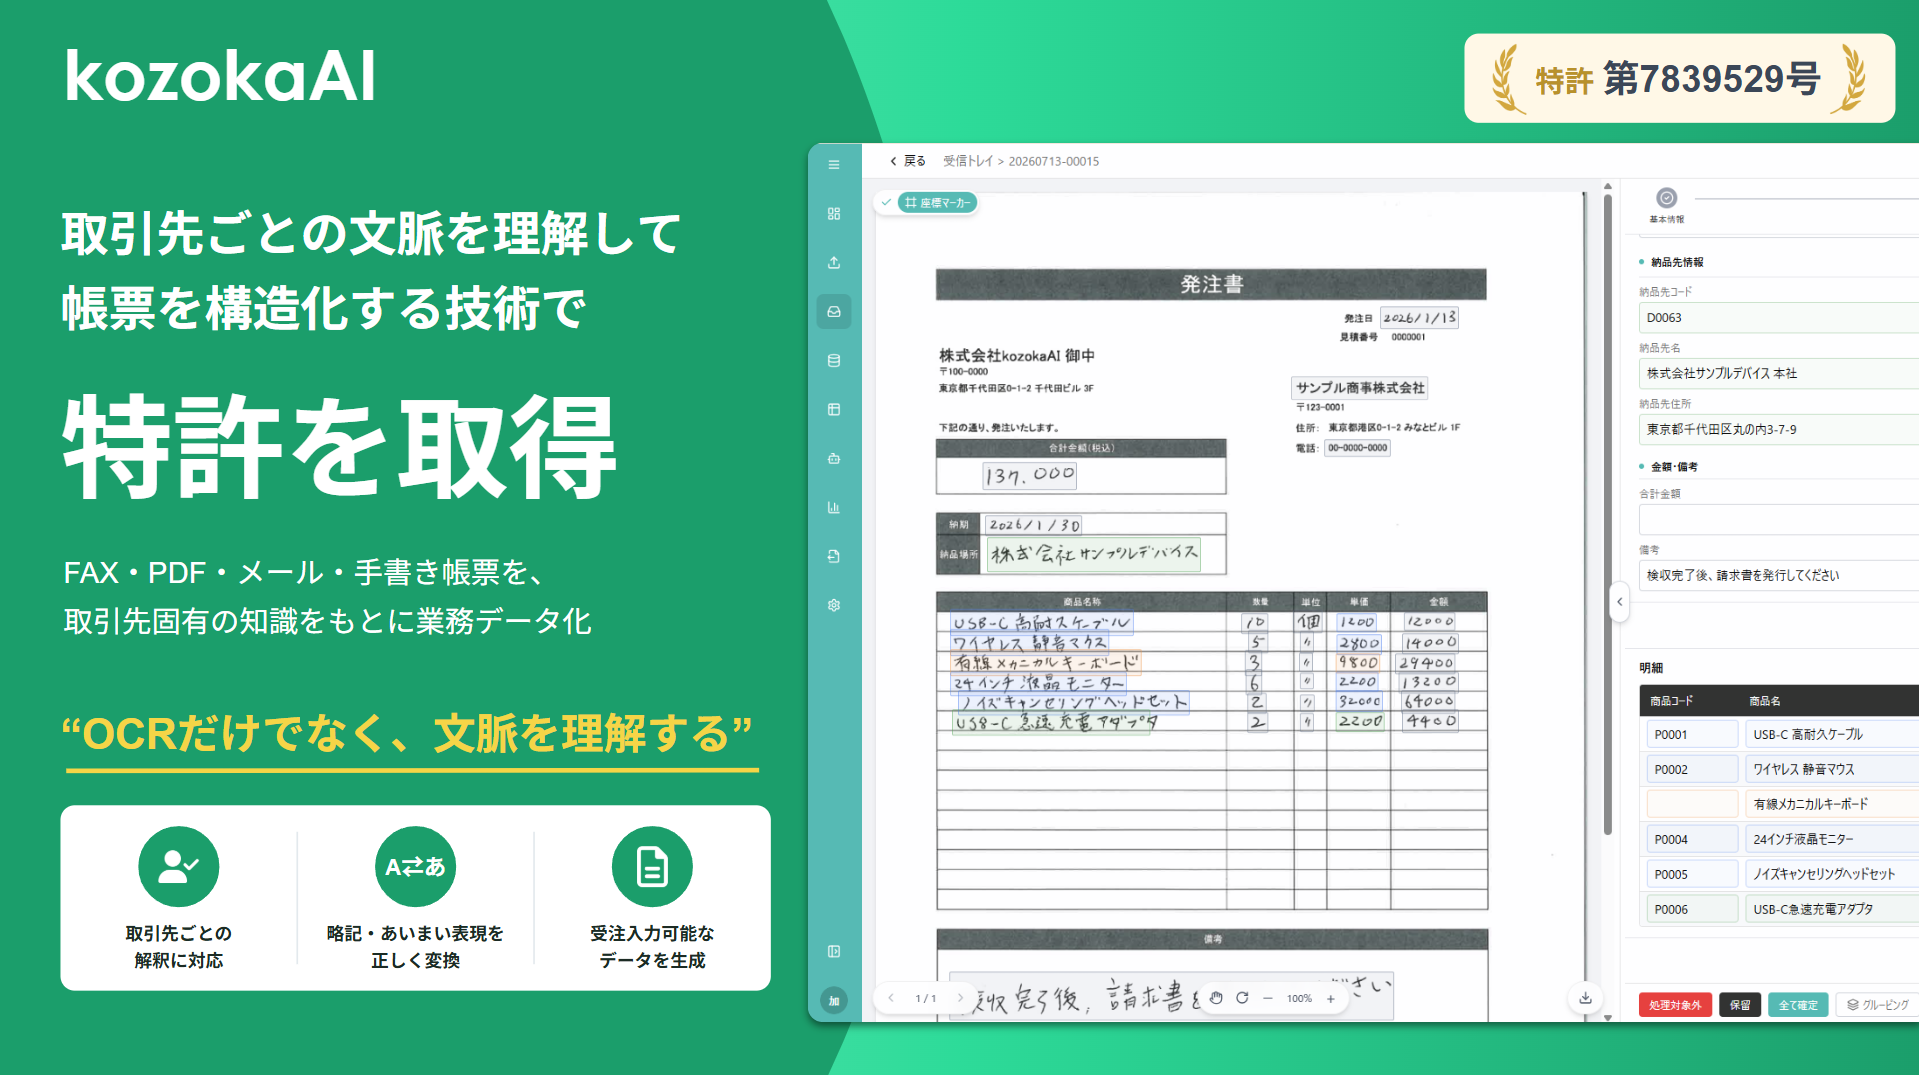1919x1075 pixels.
Task: Click the kozokaAI logo
Action: tap(220, 76)
